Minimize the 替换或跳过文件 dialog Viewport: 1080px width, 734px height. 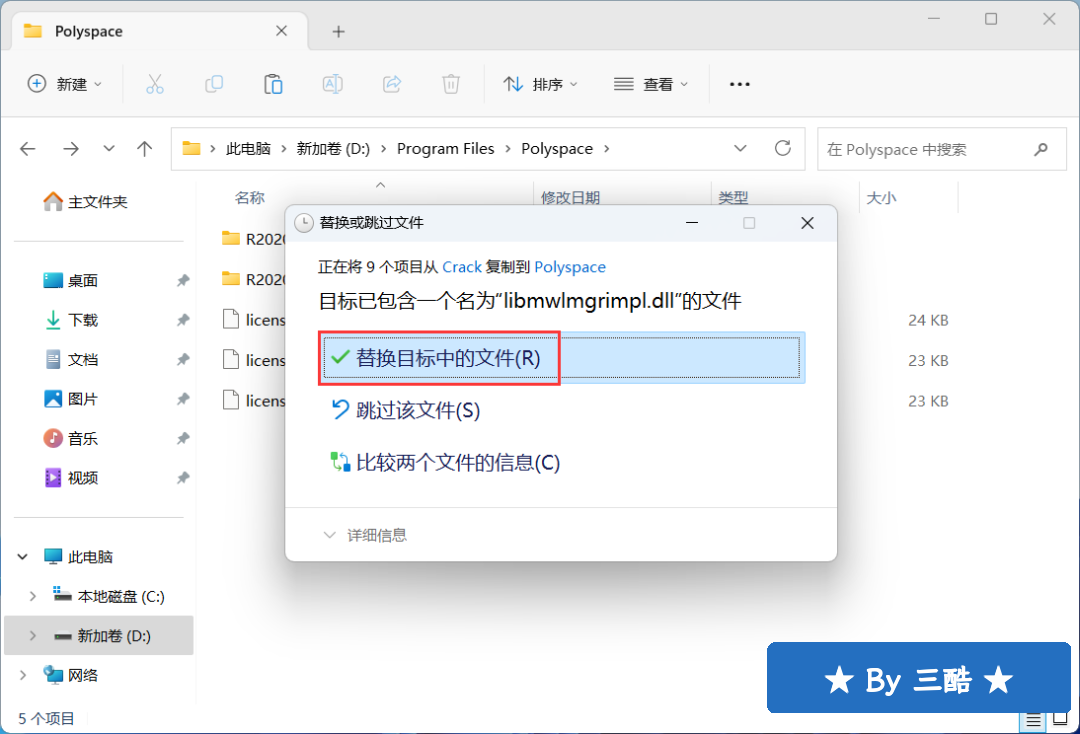click(692, 223)
